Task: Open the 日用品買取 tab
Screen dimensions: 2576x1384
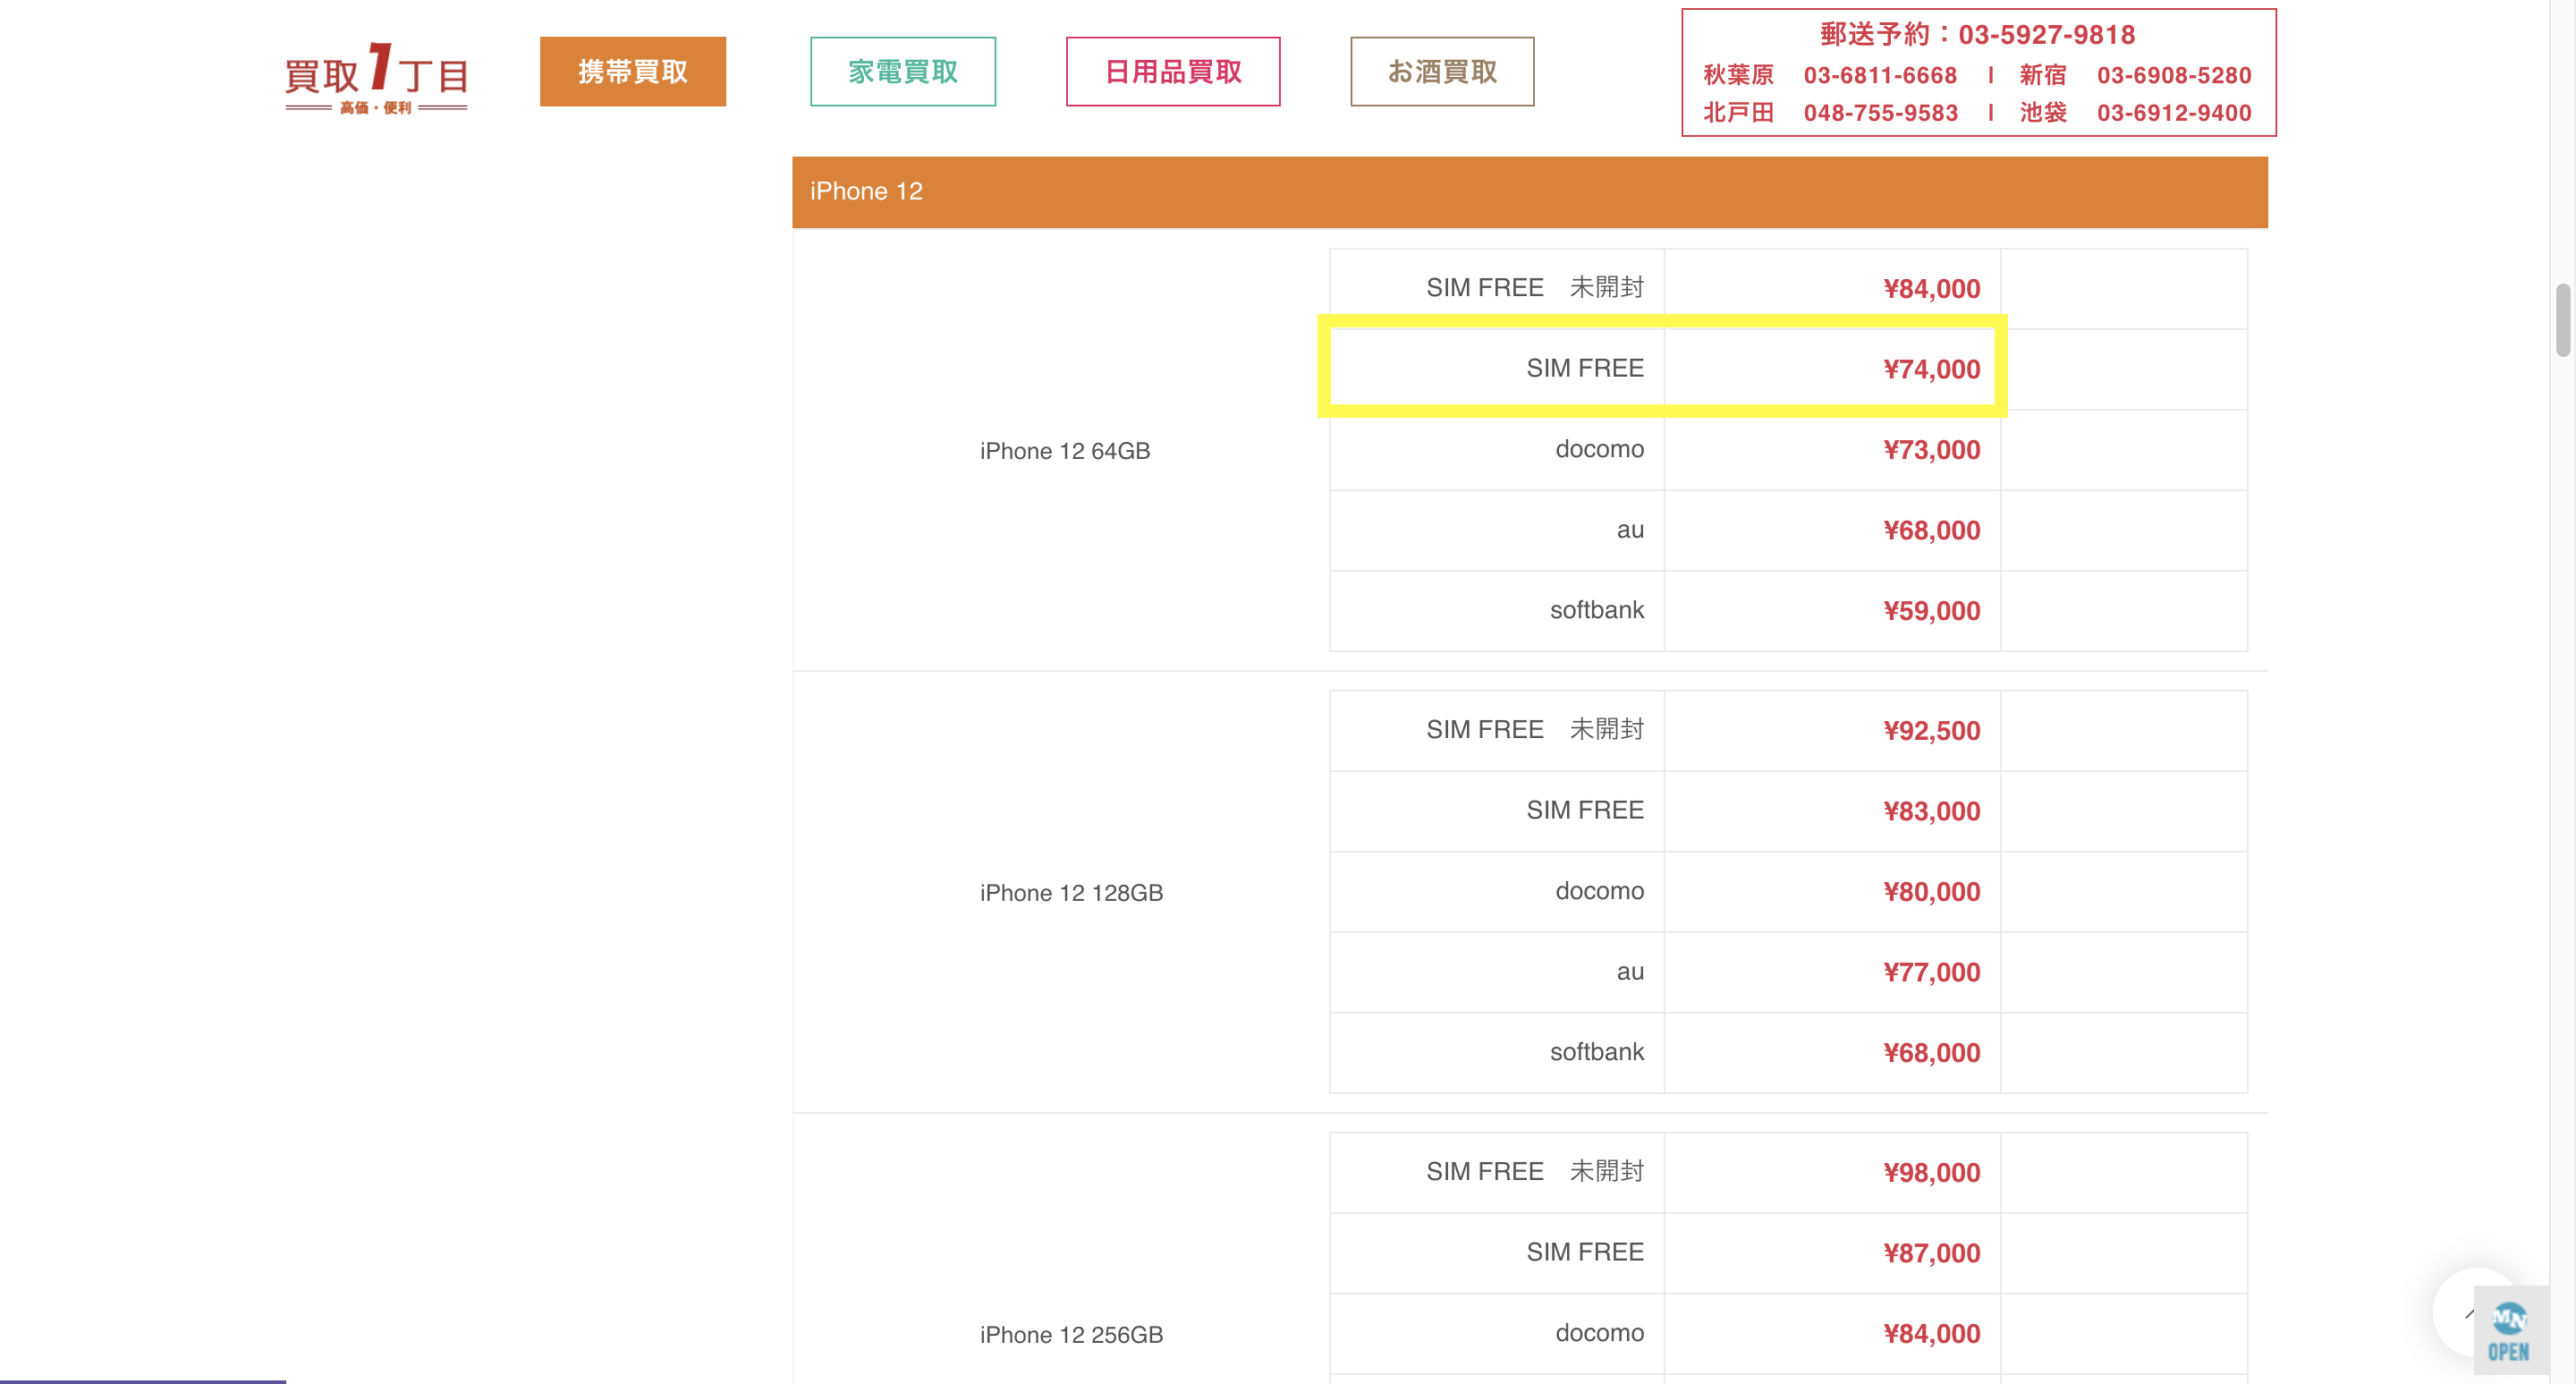Action: click(1173, 71)
